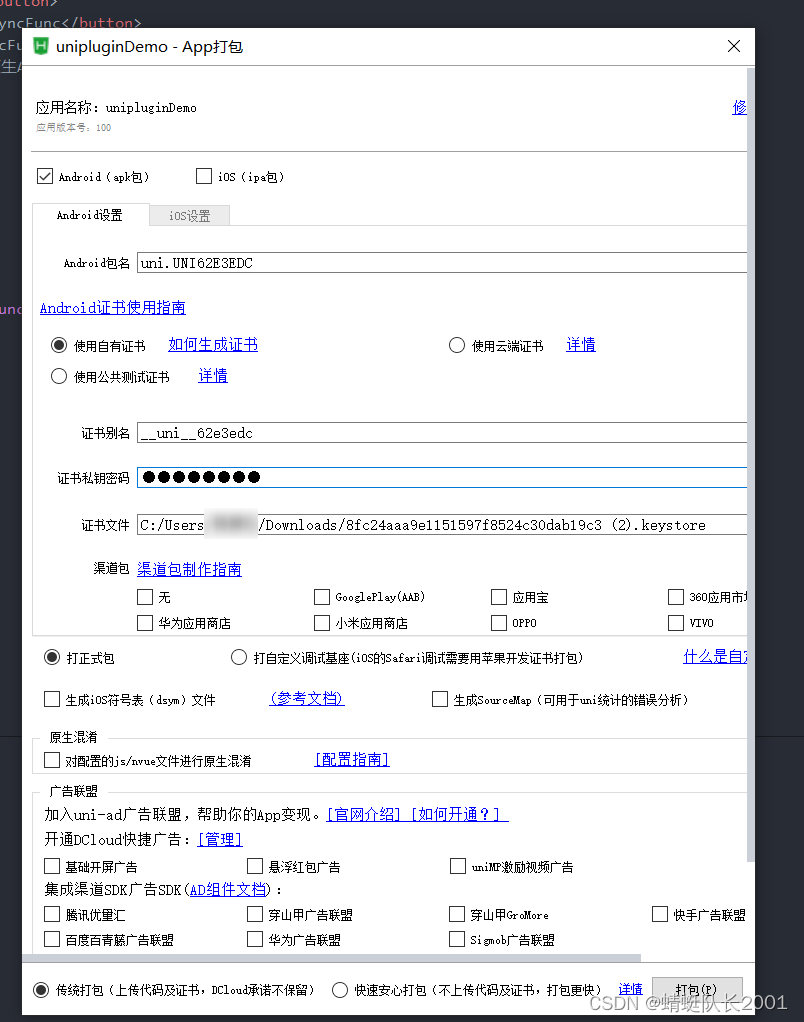
Task: Click the 证书私钥密码 password field
Action: [442, 477]
